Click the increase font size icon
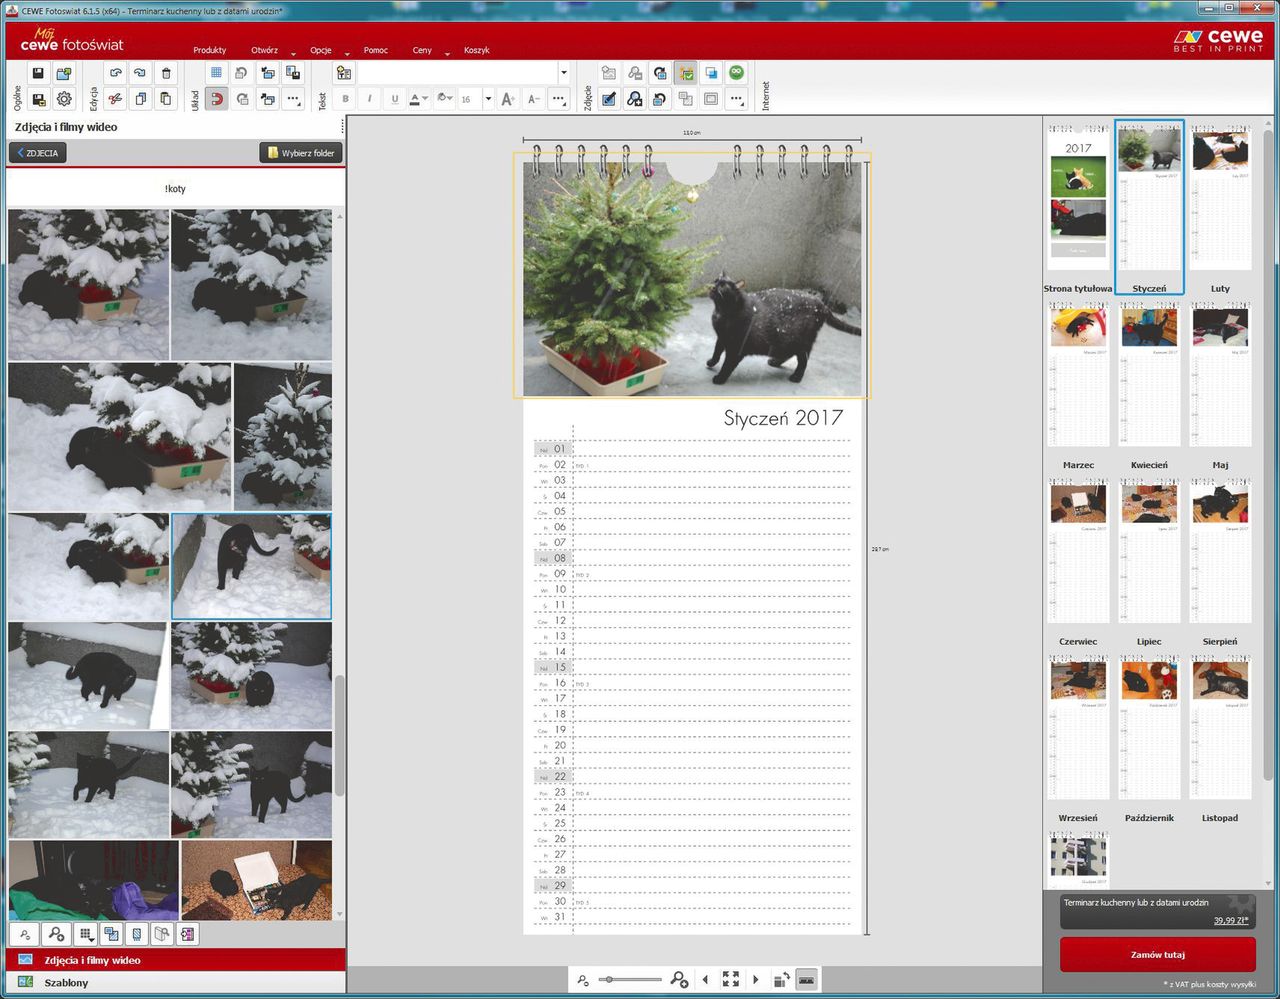This screenshot has width=1280, height=999. coord(508,99)
